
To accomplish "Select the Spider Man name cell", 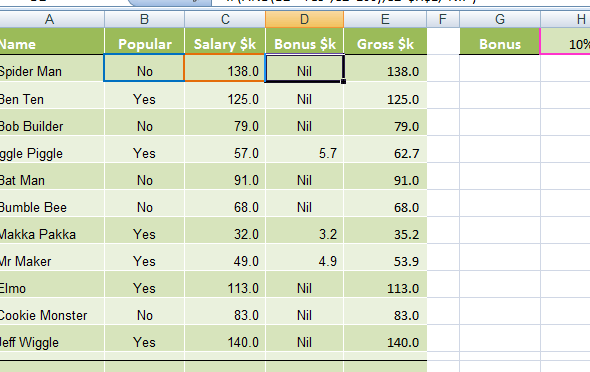I will pyautogui.click(x=52, y=68).
